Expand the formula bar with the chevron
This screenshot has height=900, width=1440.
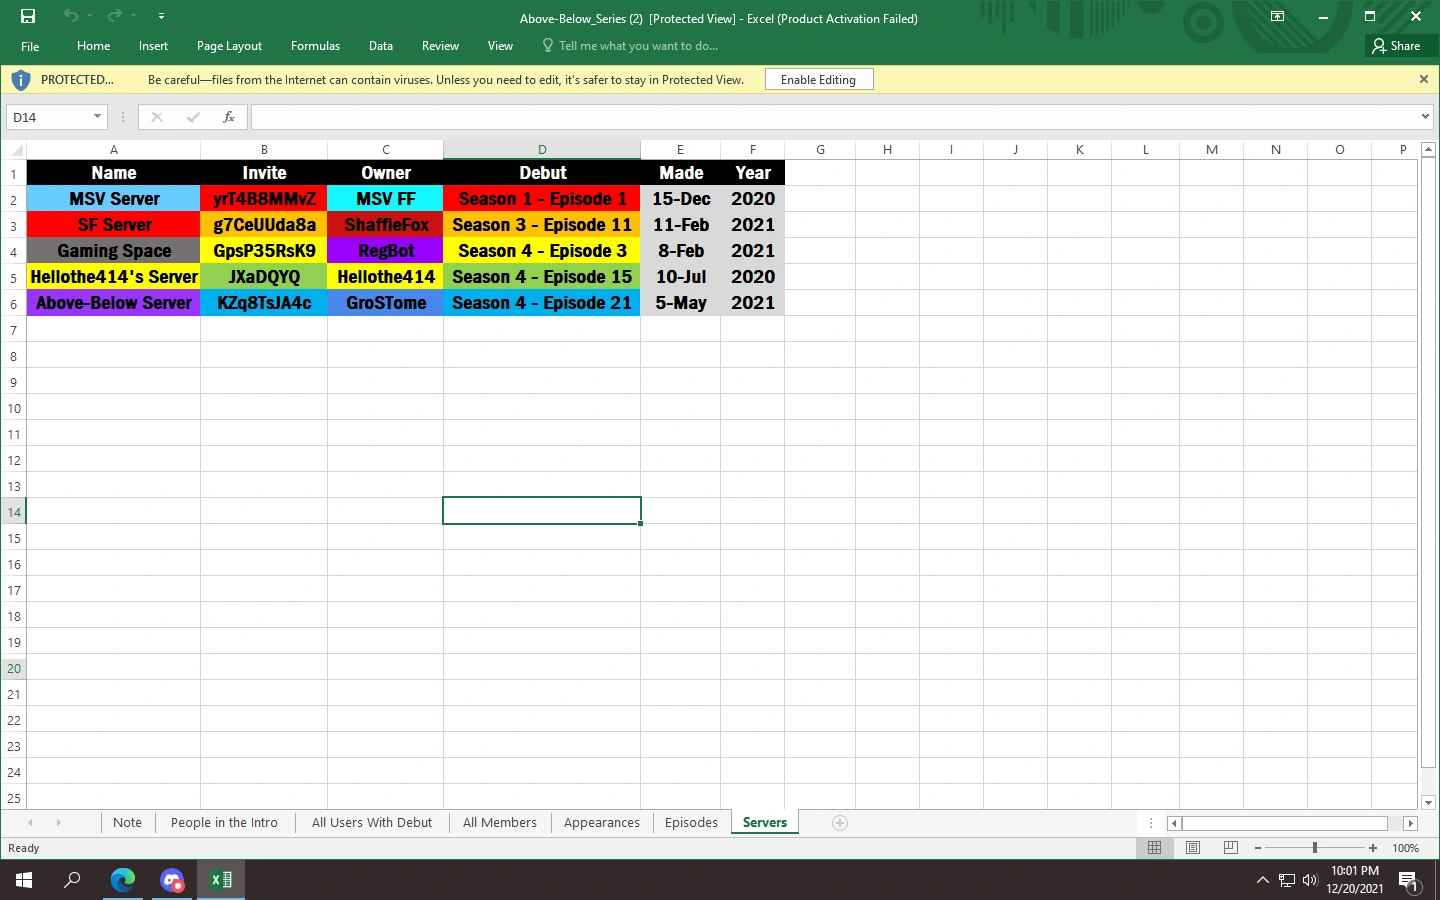click(1426, 117)
